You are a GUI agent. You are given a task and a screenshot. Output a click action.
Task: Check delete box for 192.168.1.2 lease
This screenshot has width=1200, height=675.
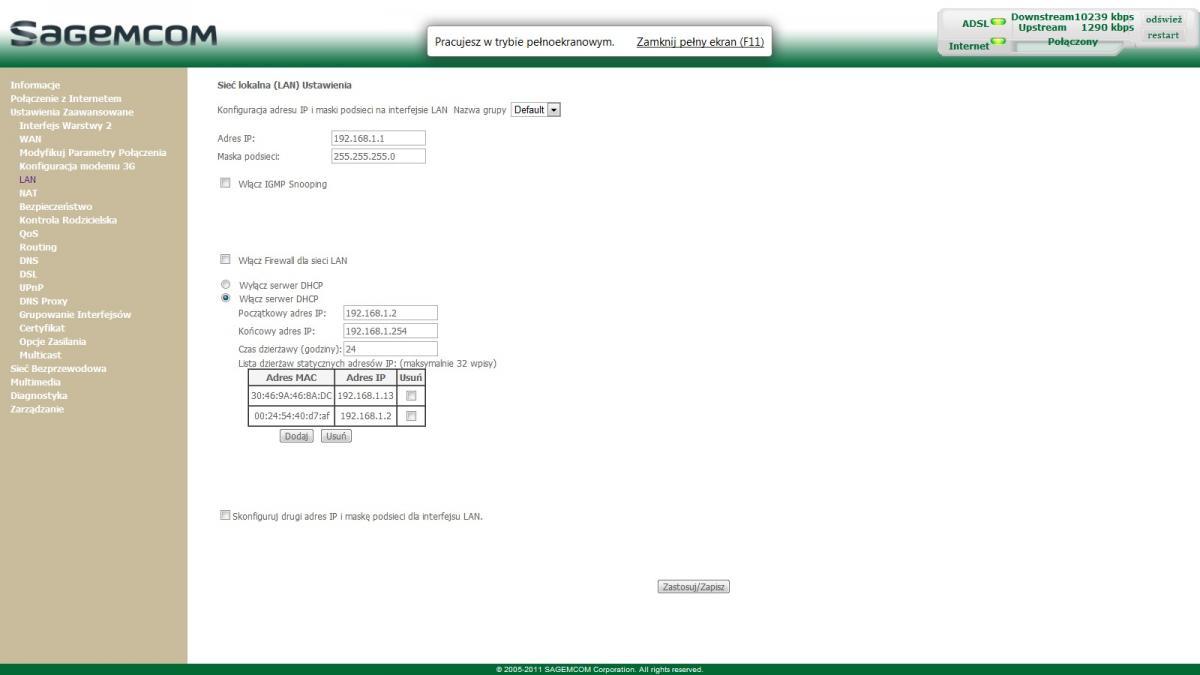click(410, 416)
